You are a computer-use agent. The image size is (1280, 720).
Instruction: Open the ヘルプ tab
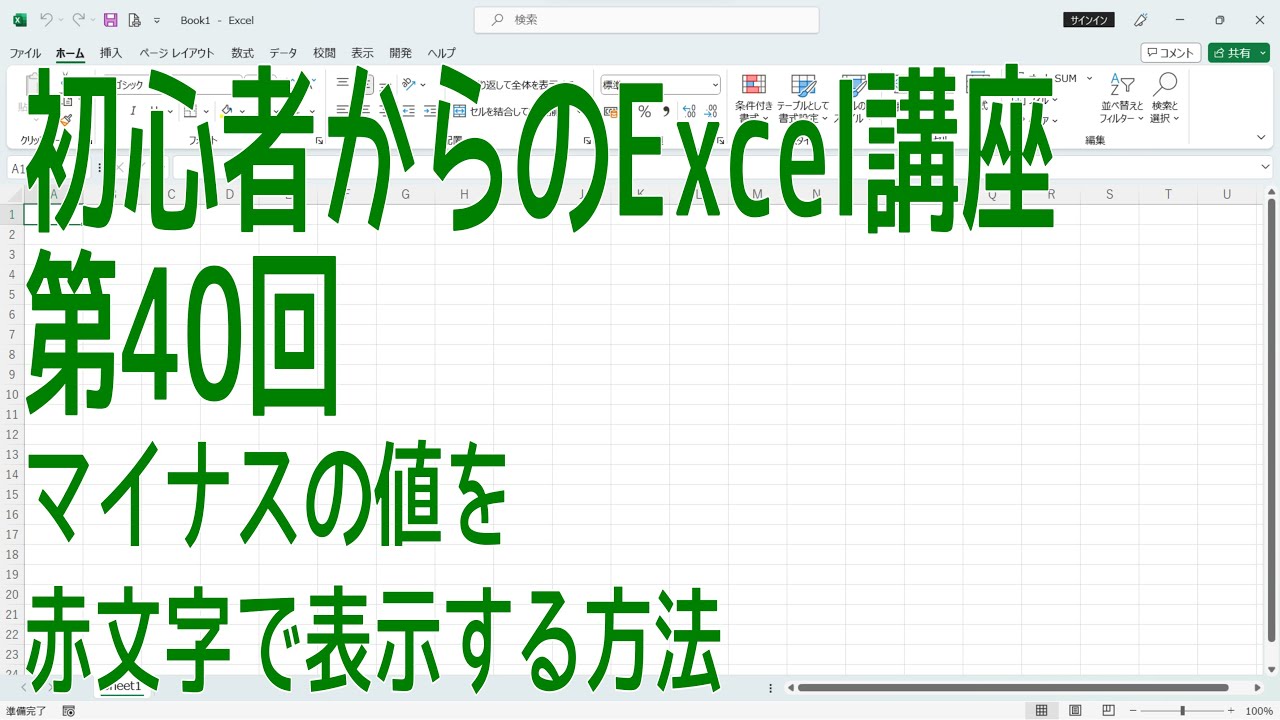441,53
